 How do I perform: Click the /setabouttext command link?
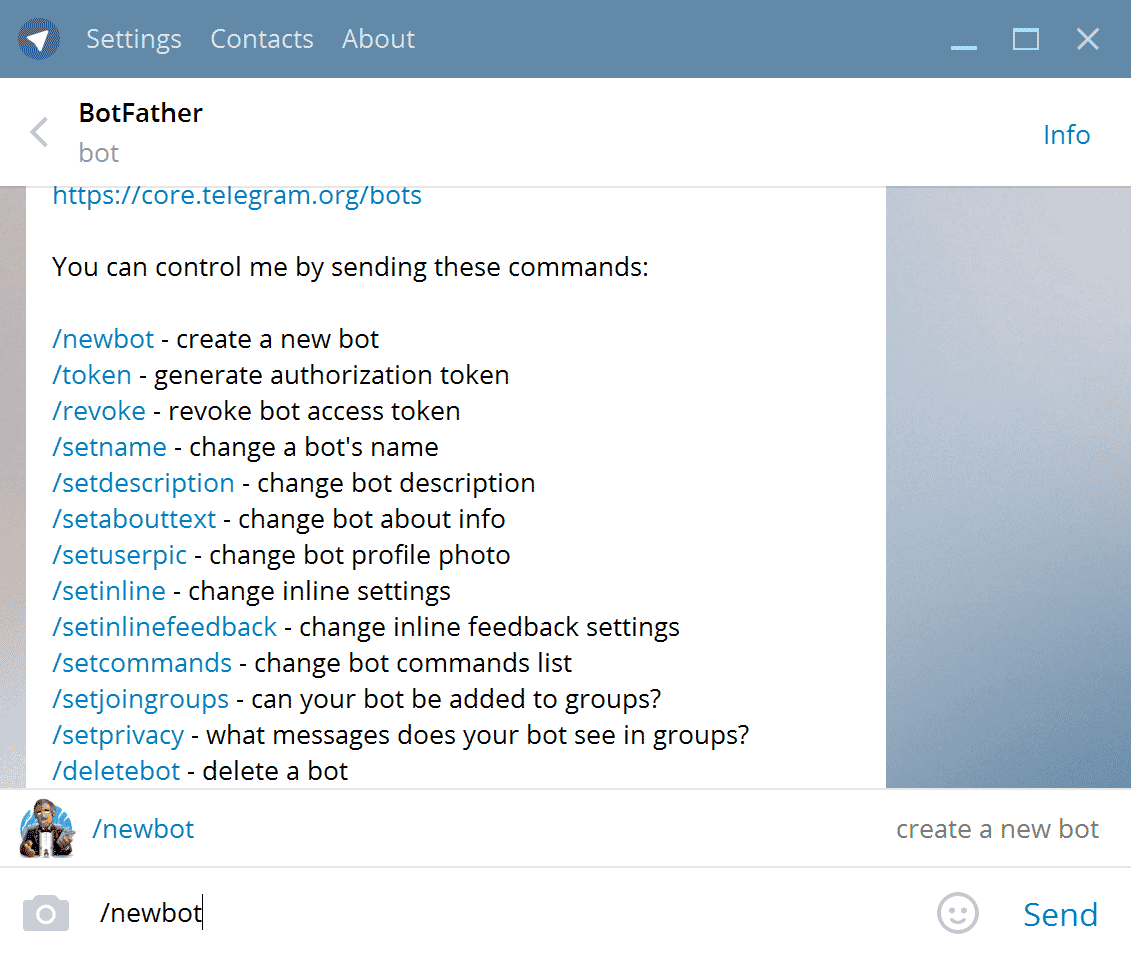tap(134, 519)
